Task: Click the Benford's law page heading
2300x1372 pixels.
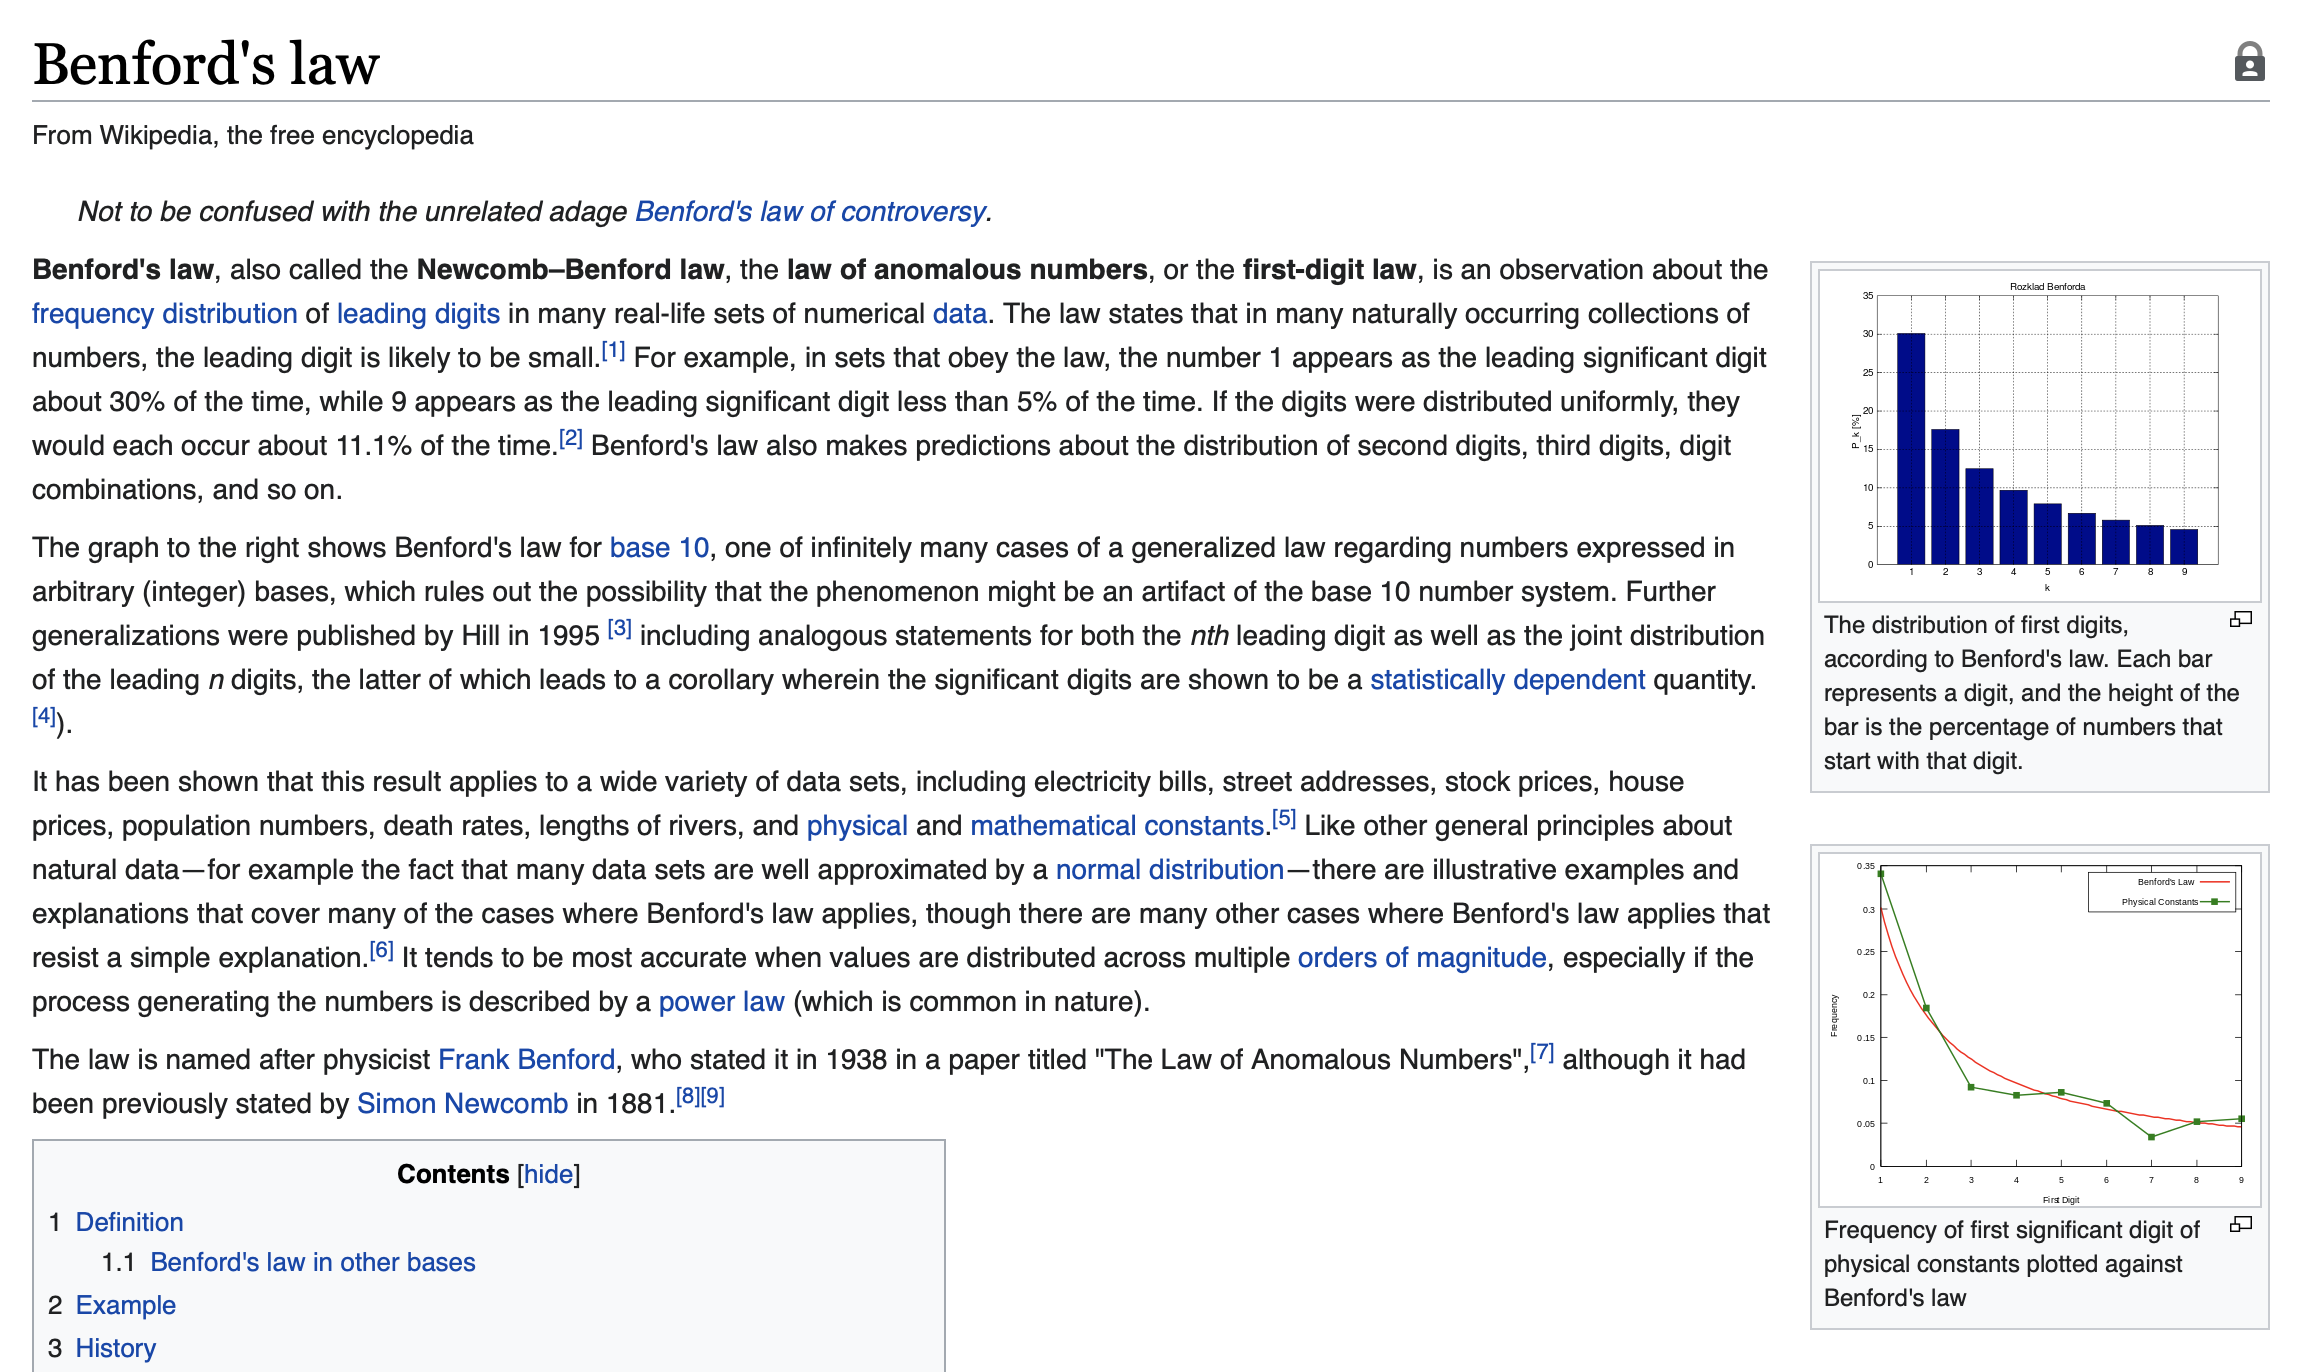Action: [206, 64]
